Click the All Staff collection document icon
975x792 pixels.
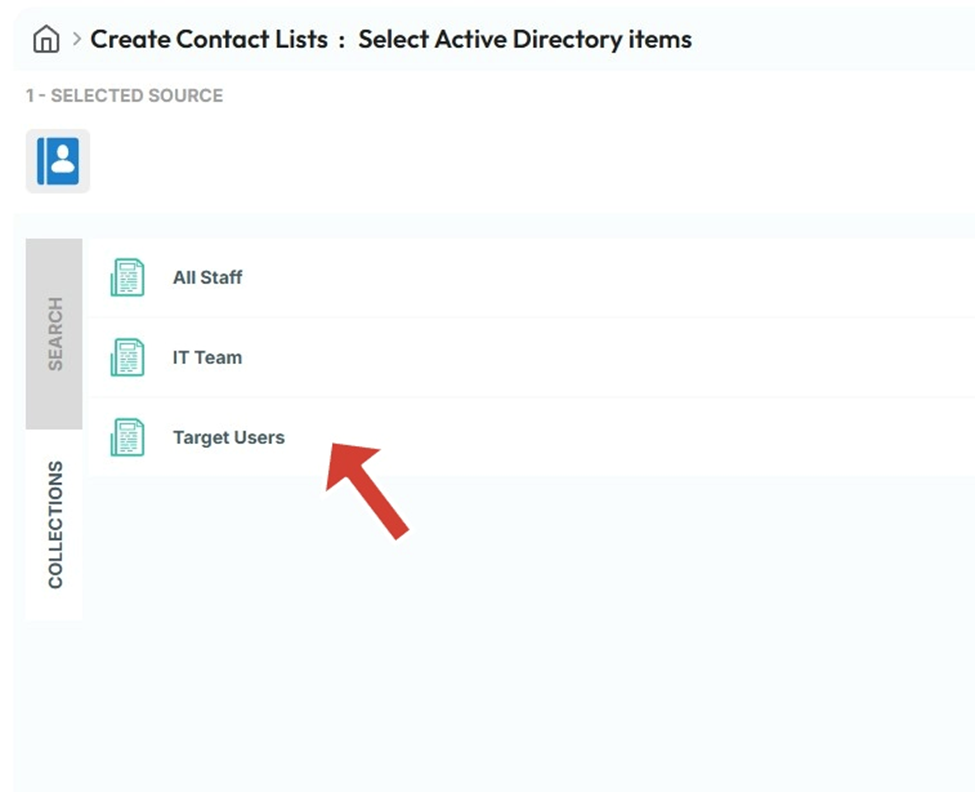pos(127,277)
